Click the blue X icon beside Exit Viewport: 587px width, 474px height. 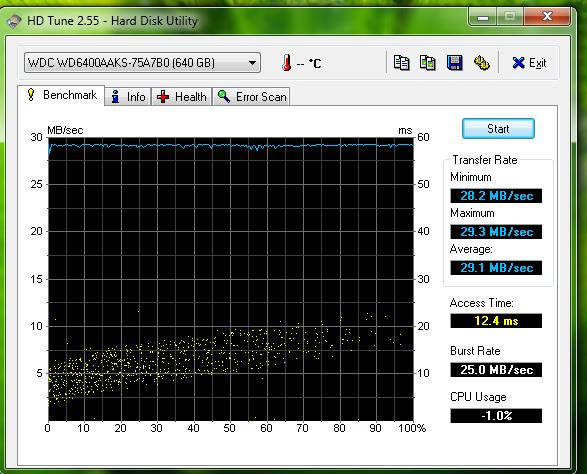pyautogui.click(x=518, y=63)
